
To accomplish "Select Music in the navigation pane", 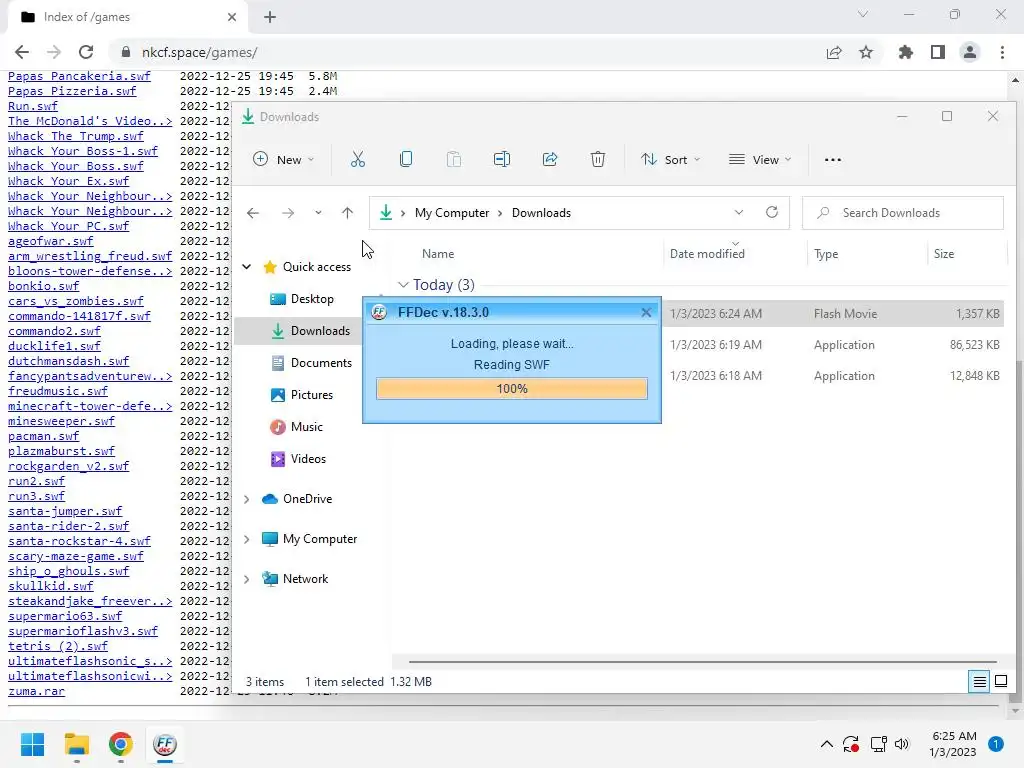I will coord(296,427).
